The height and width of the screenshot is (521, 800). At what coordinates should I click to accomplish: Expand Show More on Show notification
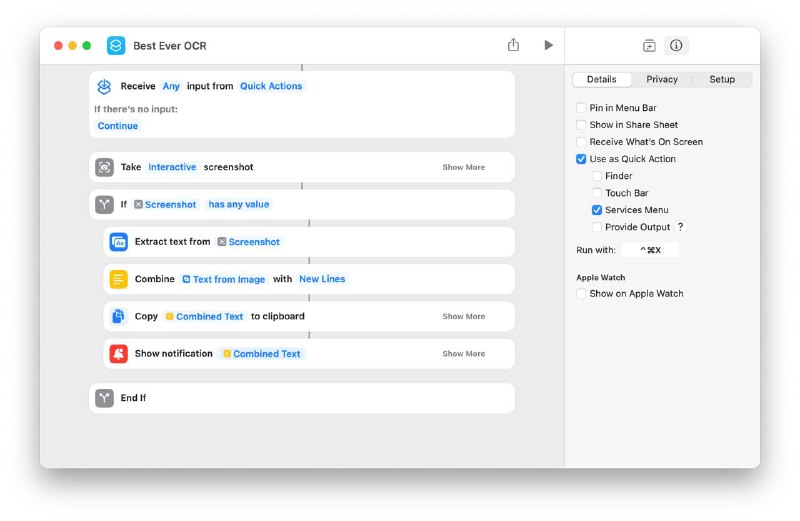click(x=463, y=354)
